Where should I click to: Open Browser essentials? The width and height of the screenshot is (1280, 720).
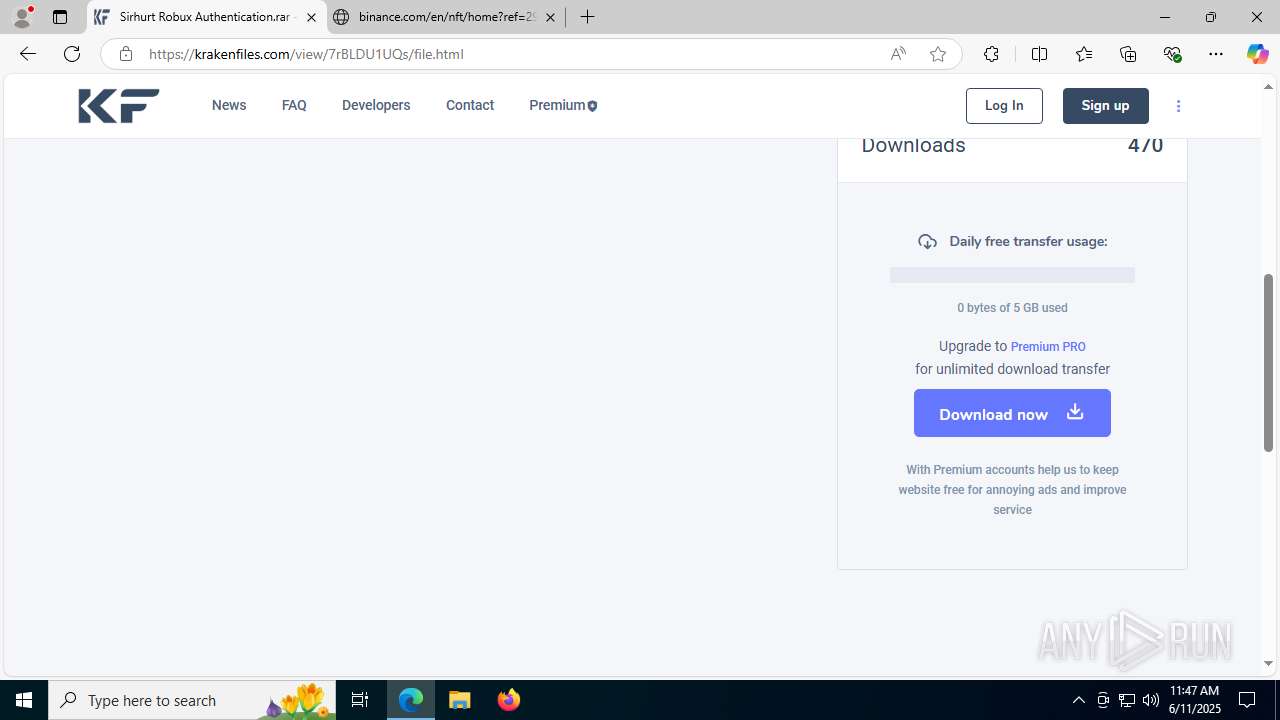pyautogui.click(x=1172, y=54)
